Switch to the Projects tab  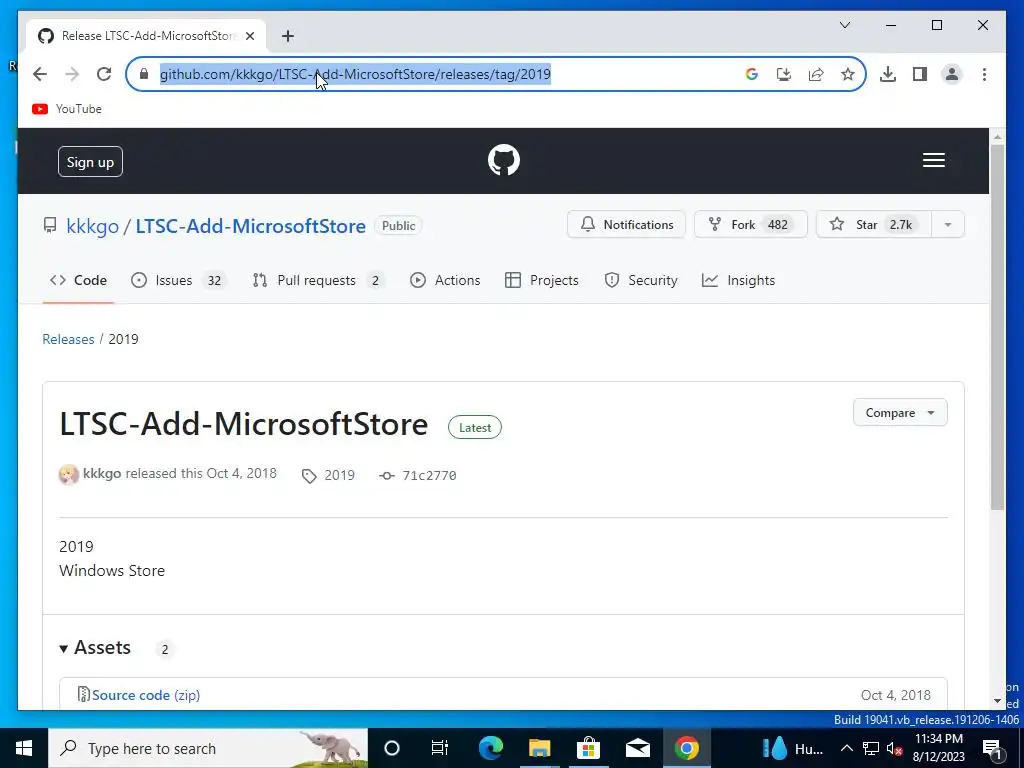pos(541,280)
